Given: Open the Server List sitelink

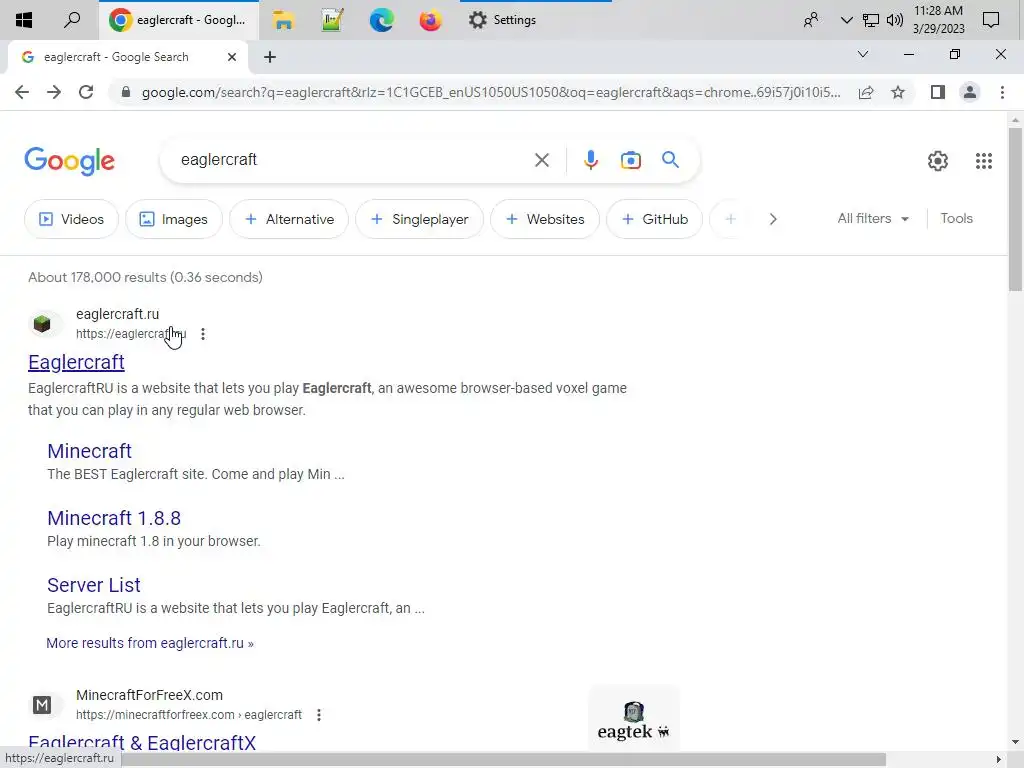Looking at the screenshot, I should 94,585.
